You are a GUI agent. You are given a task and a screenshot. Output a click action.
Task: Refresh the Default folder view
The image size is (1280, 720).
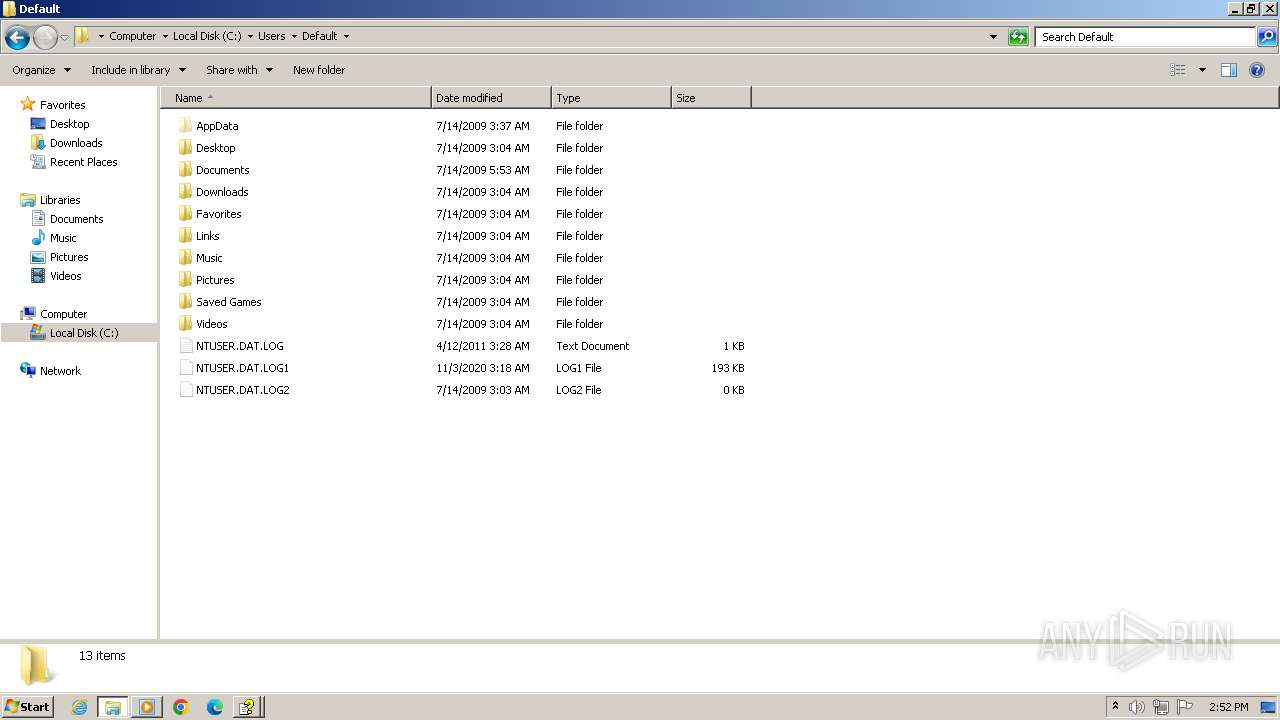point(1018,37)
